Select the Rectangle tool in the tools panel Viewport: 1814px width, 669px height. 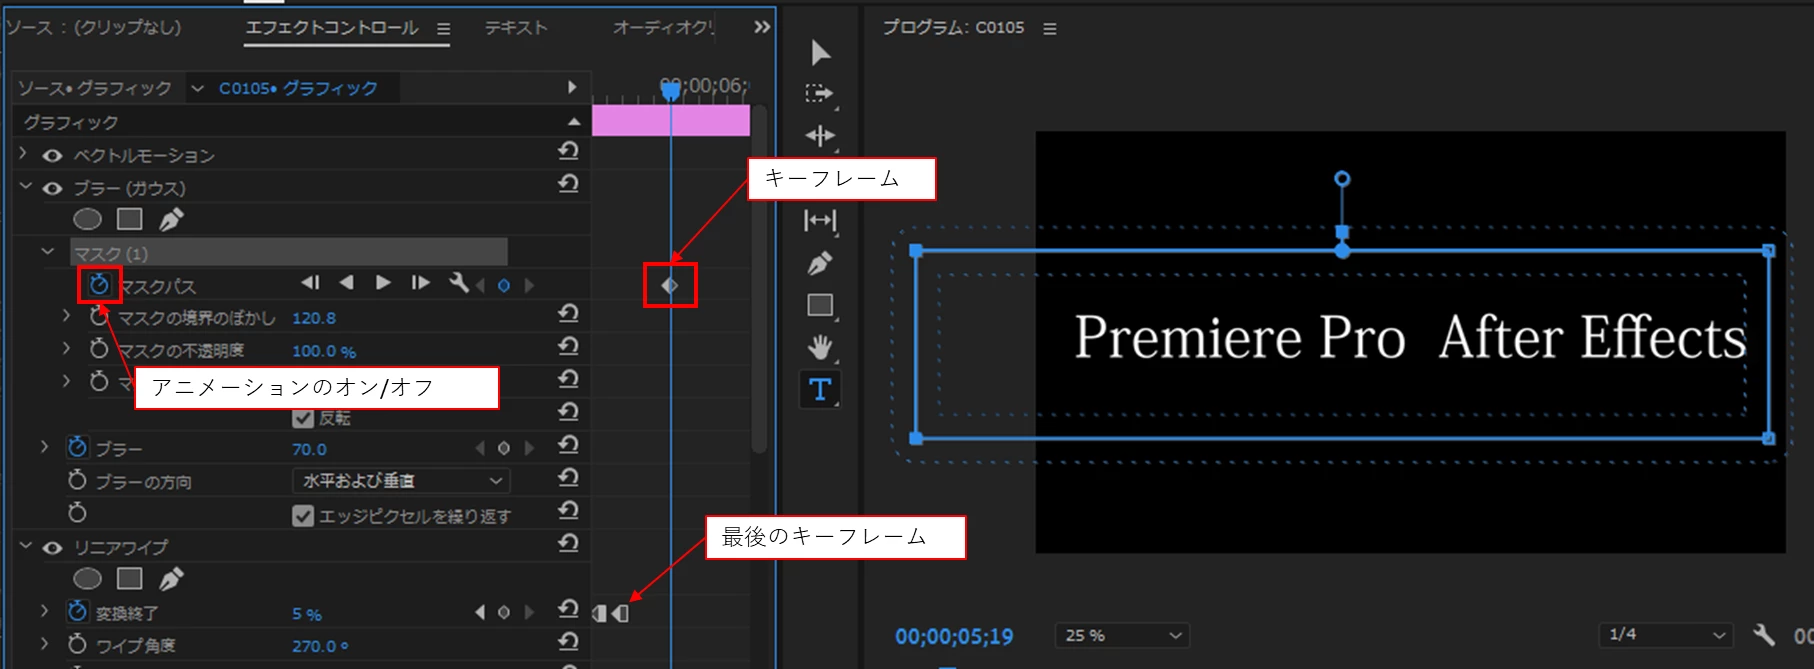click(x=820, y=305)
